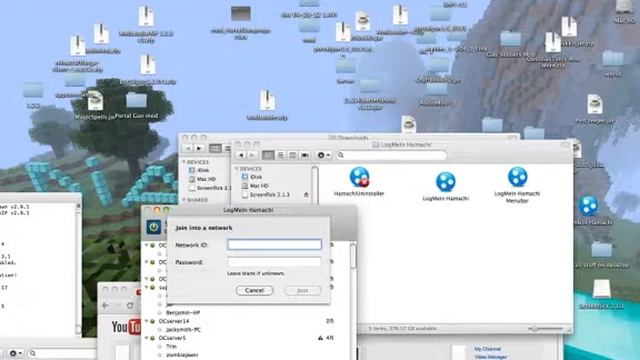
Task: Click the browser back arrow
Action: click(x=106, y=305)
